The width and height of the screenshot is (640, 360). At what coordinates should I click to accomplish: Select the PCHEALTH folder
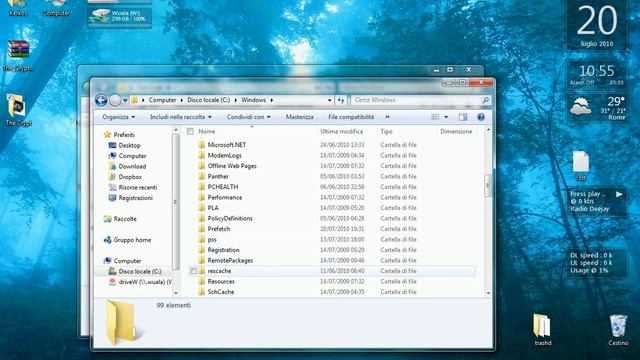pos(223,187)
